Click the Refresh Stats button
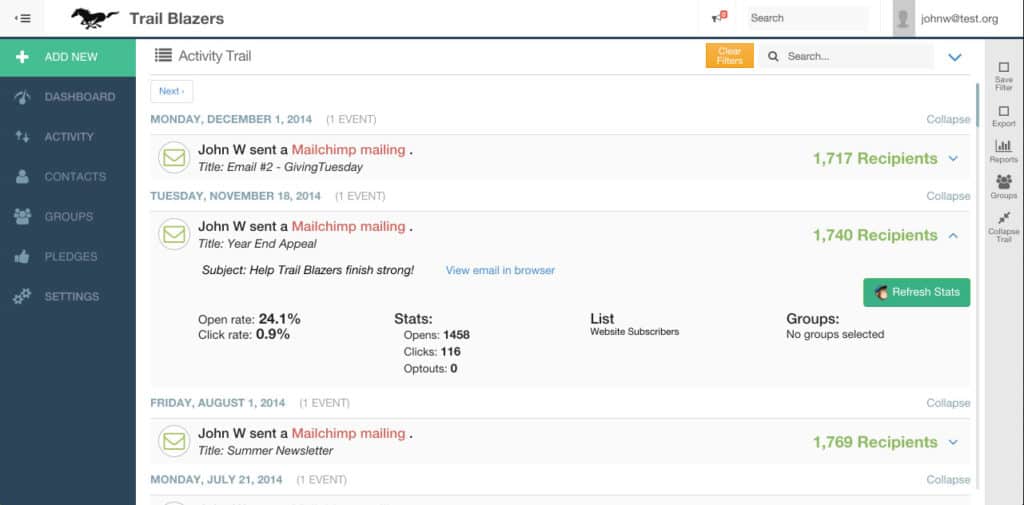The height and width of the screenshot is (505, 1024). tap(916, 292)
